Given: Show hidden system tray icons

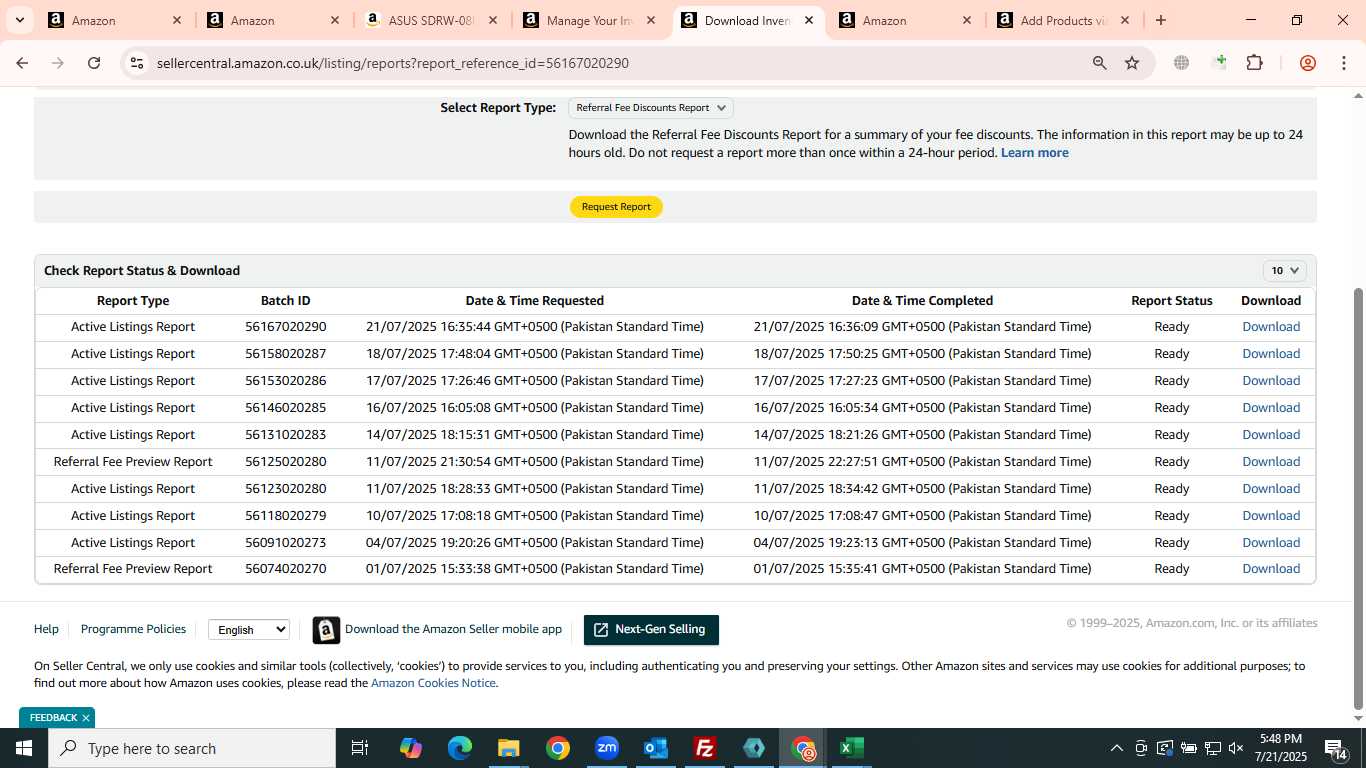Looking at the screenshot, I should [x=1117, y=748].
